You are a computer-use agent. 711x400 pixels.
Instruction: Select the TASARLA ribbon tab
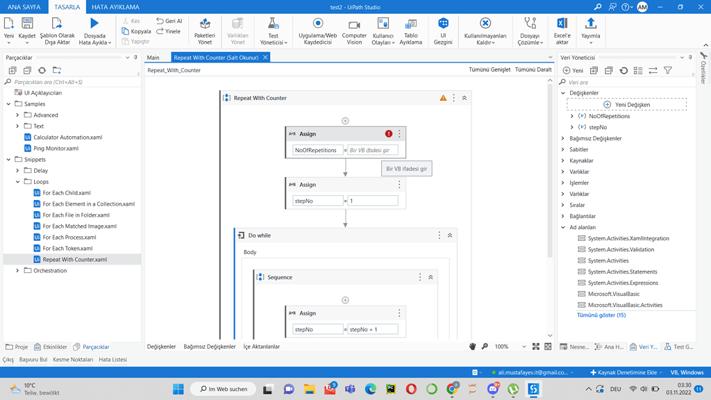tap(67, 7)
